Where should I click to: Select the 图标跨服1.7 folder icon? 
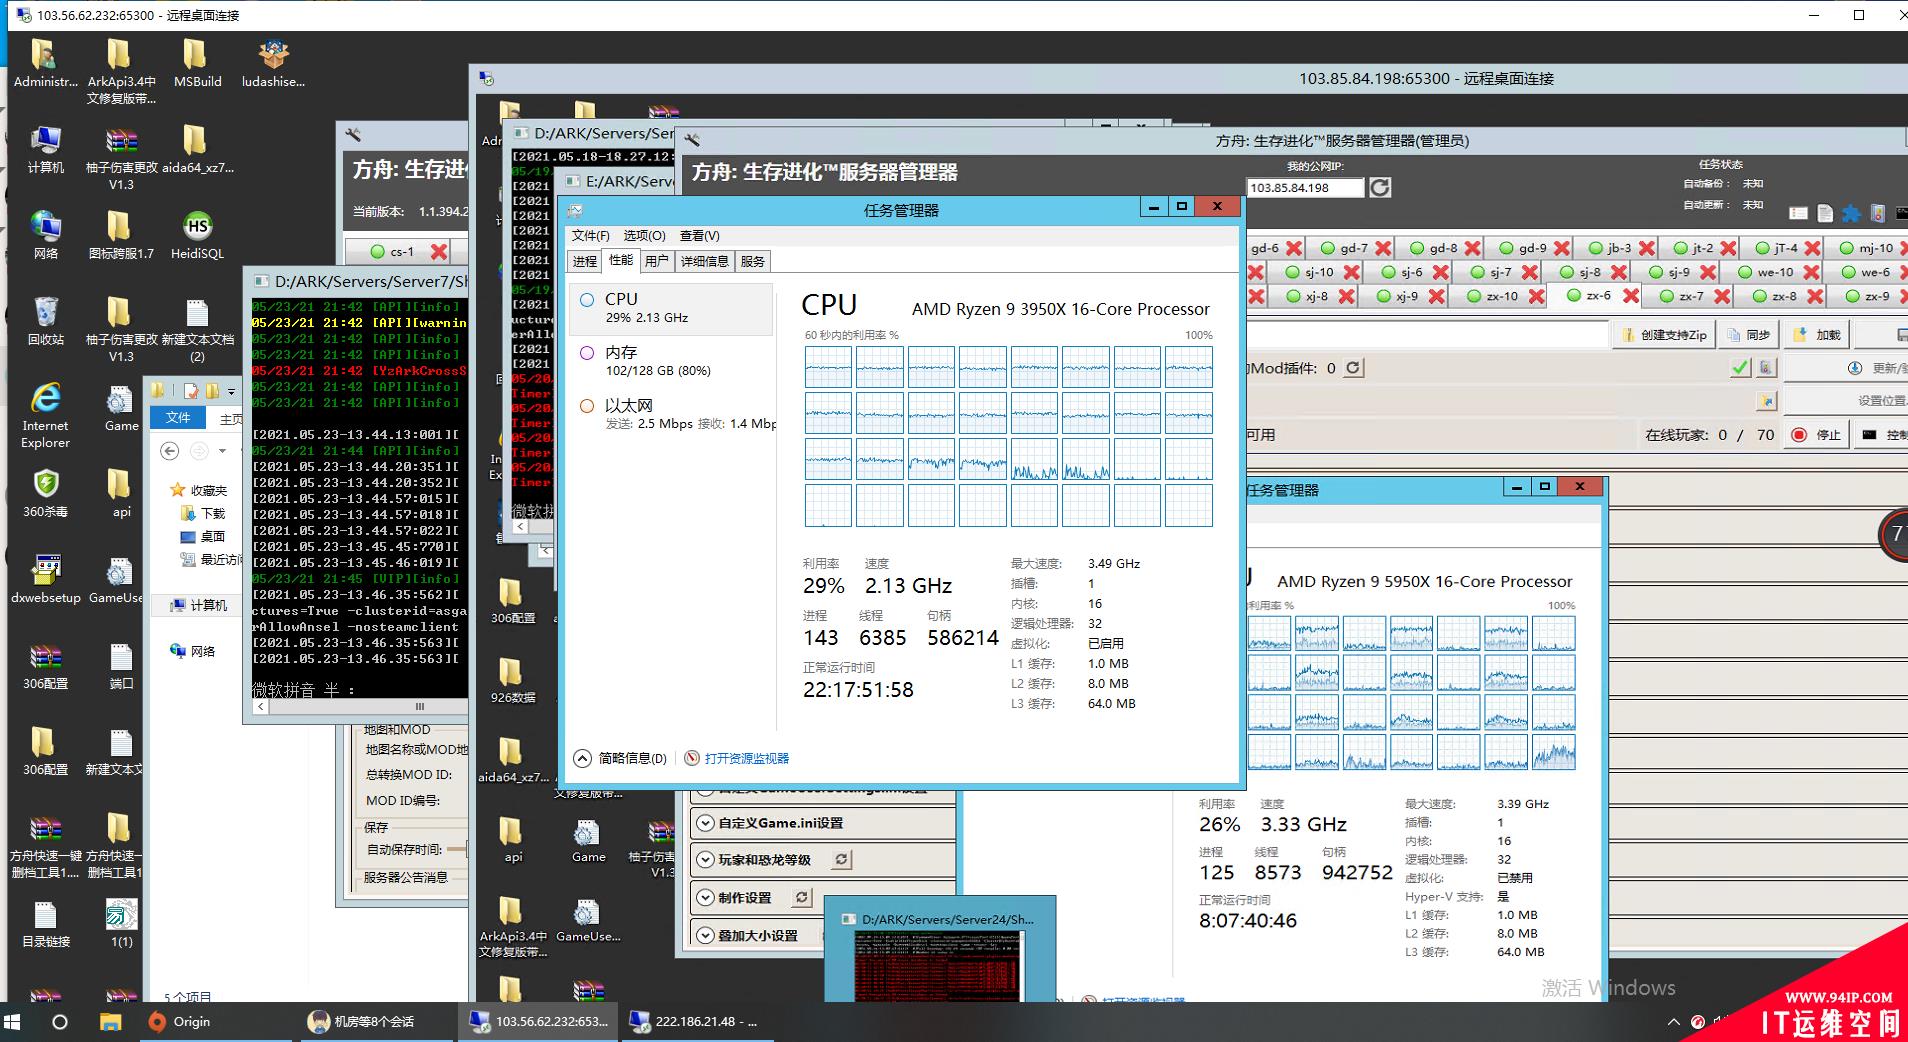click(121, 235)
